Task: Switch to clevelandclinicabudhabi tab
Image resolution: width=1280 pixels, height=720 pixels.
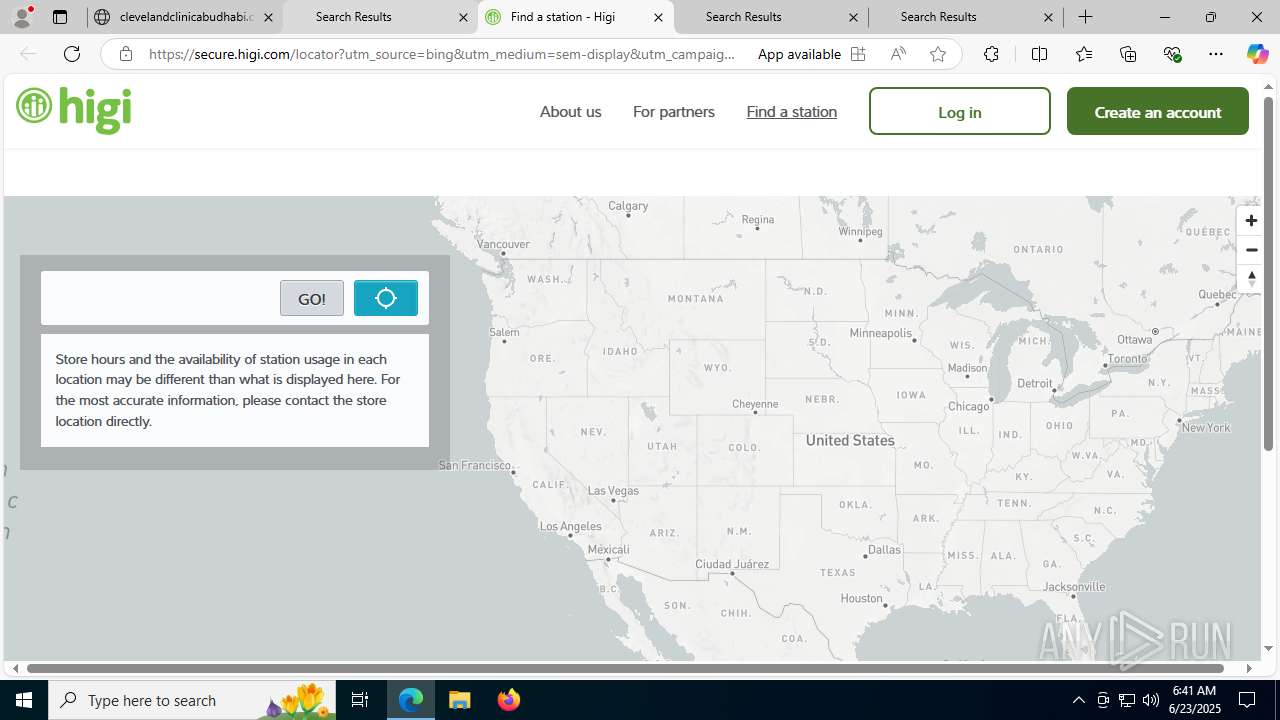Action: coord(184,17)
